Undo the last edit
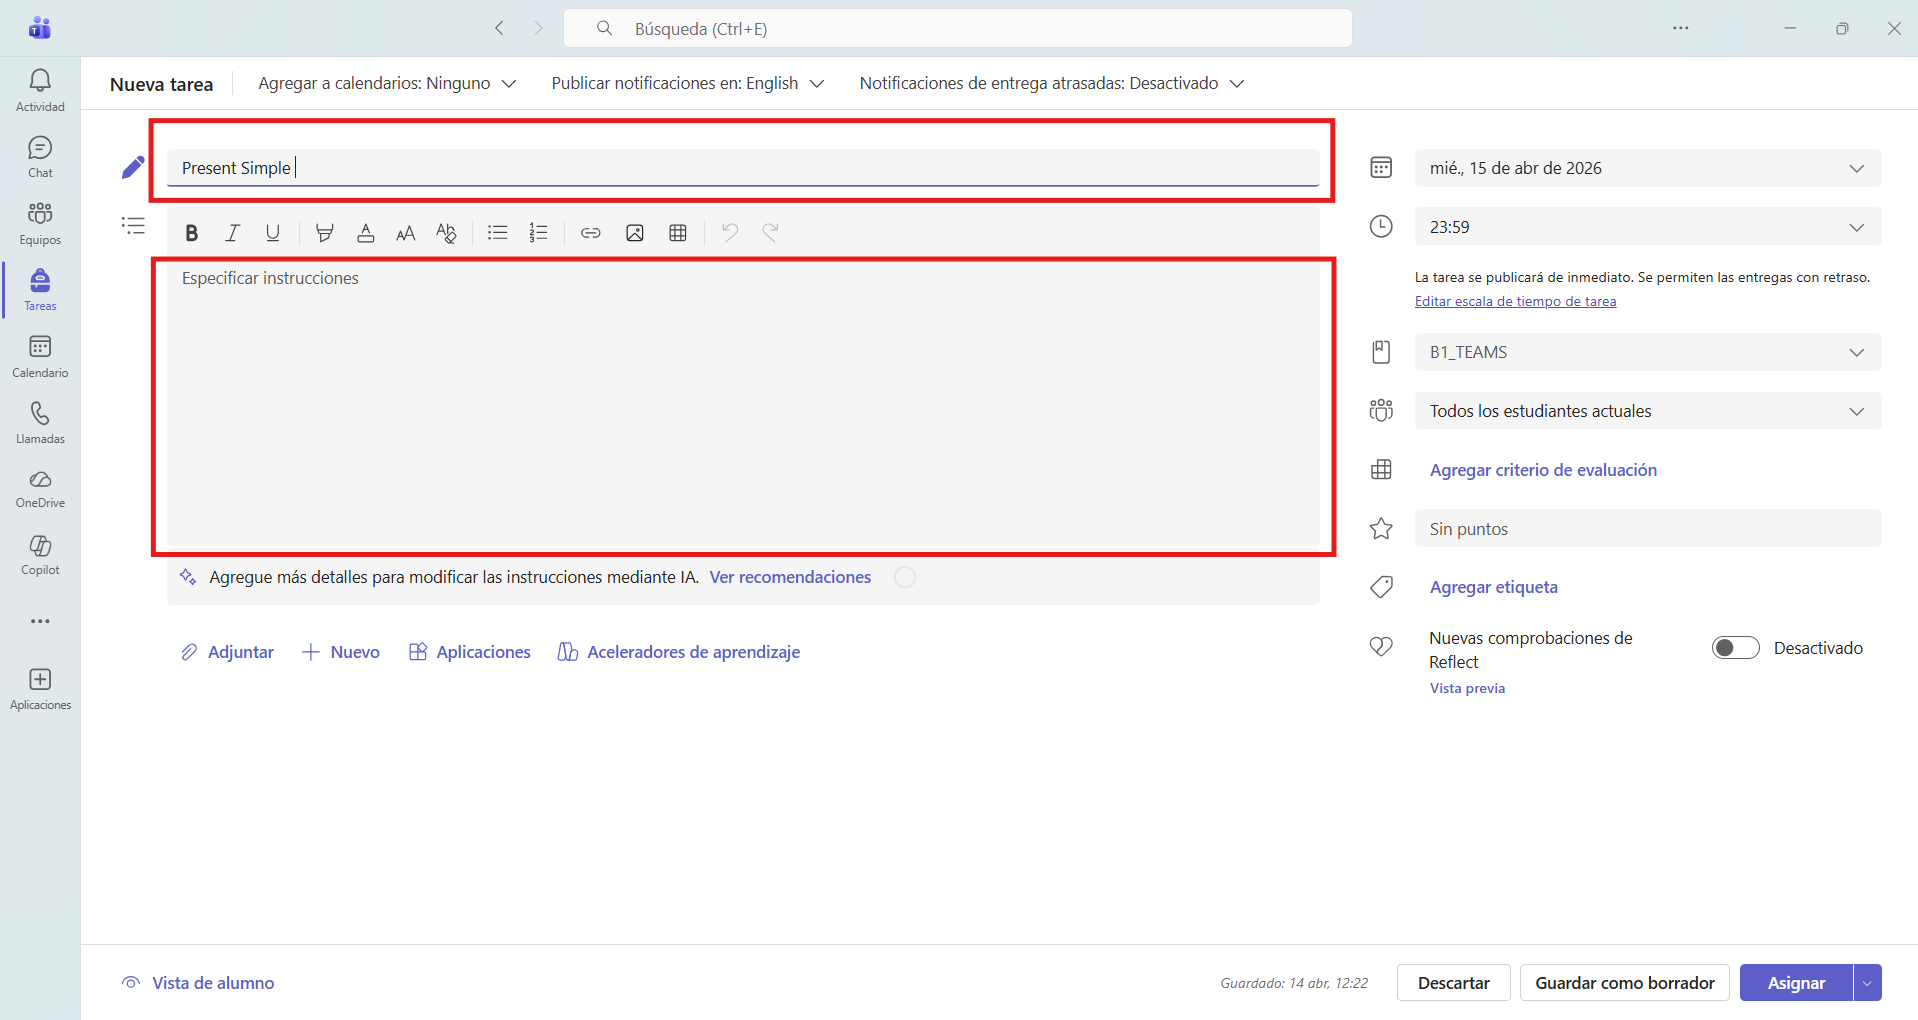 tap(730, 233)
